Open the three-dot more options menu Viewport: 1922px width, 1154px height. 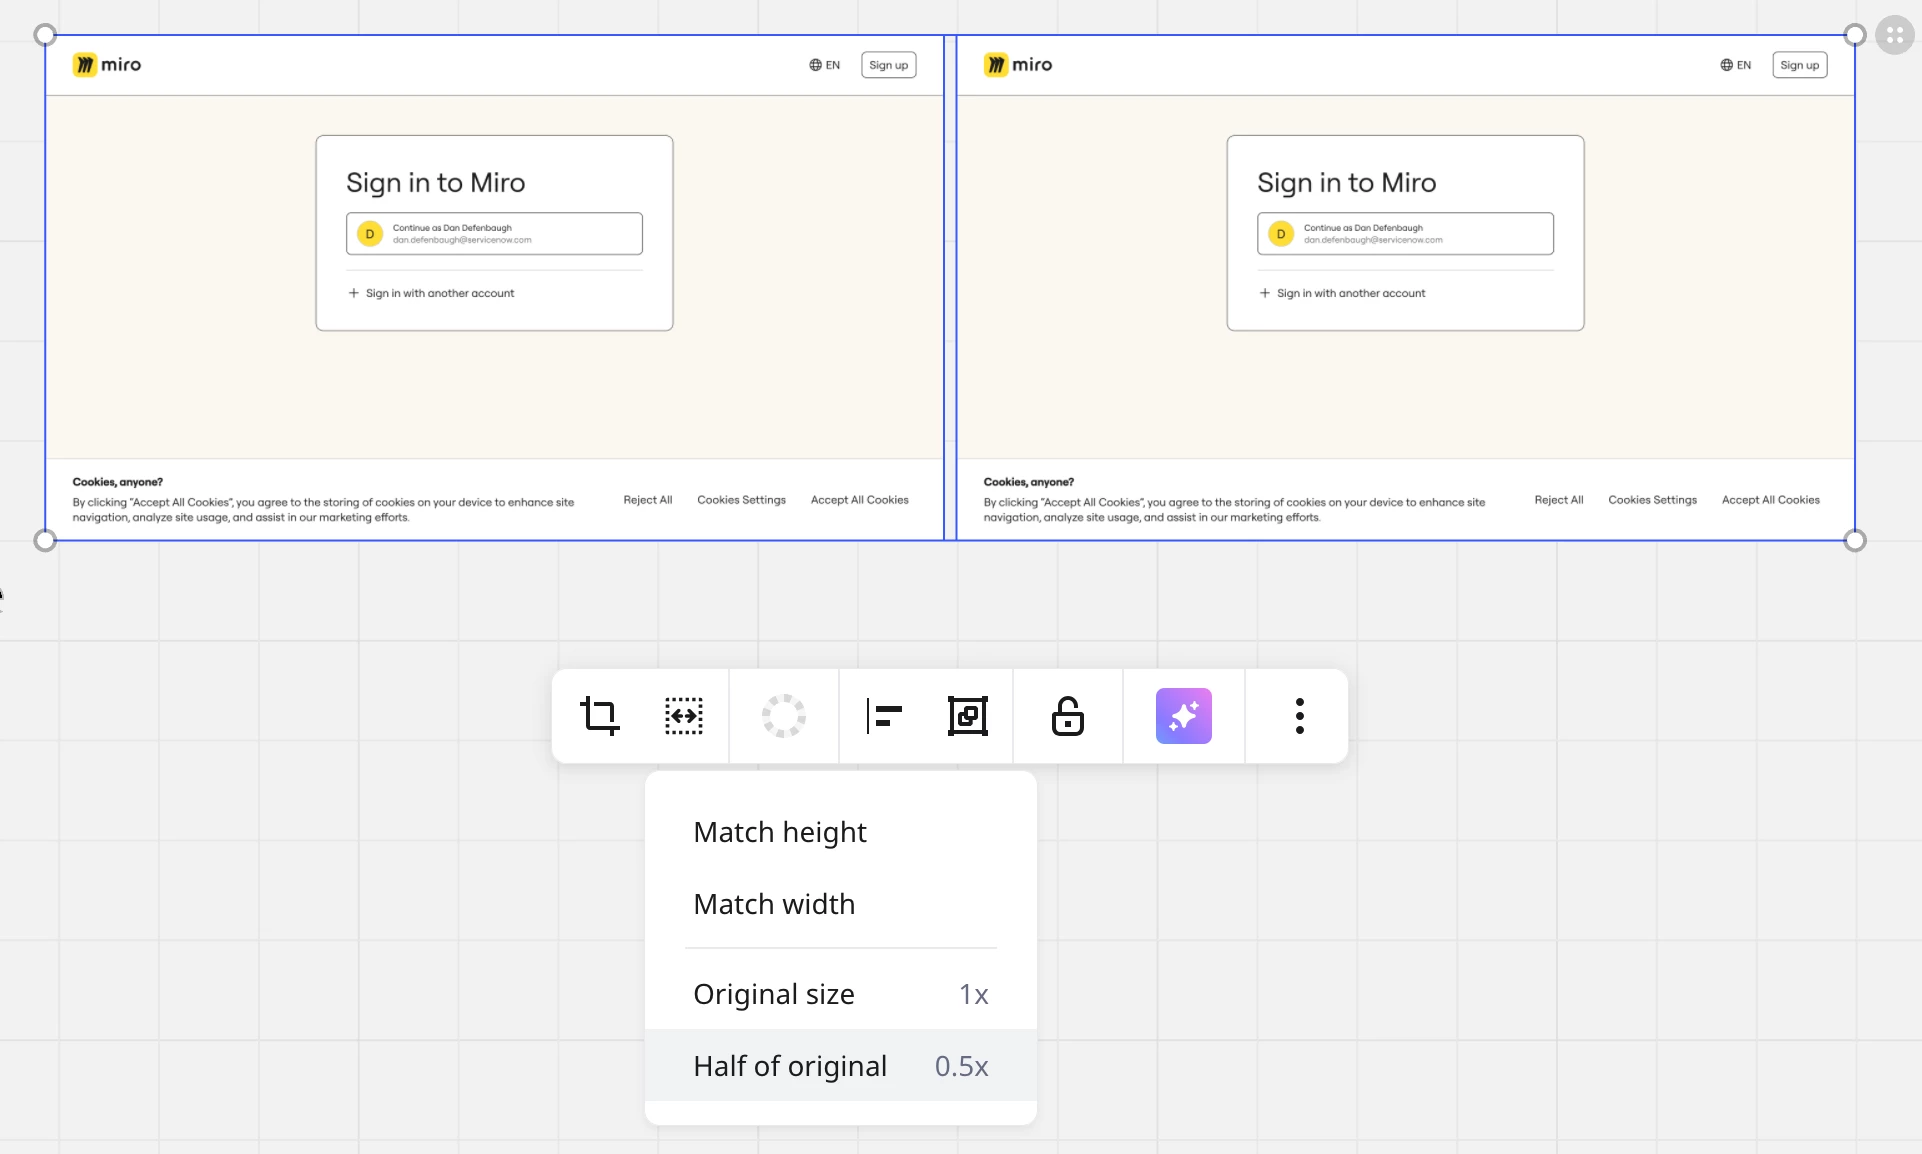click(x=1299, y=716)
